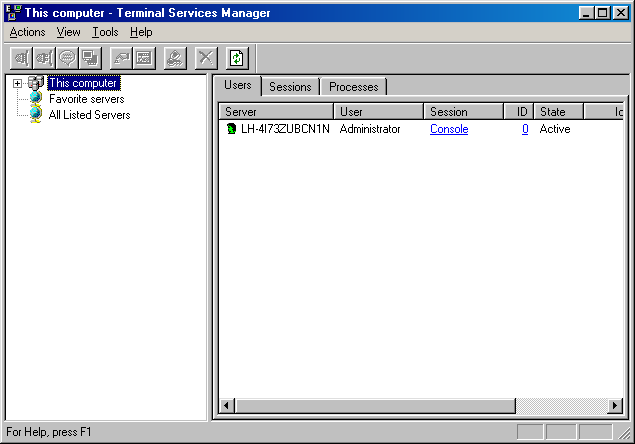Click the horizontal scrollbar thumb
Viewport: 635px width, 444px height.
pyautogui.click(x=375, y=405)
